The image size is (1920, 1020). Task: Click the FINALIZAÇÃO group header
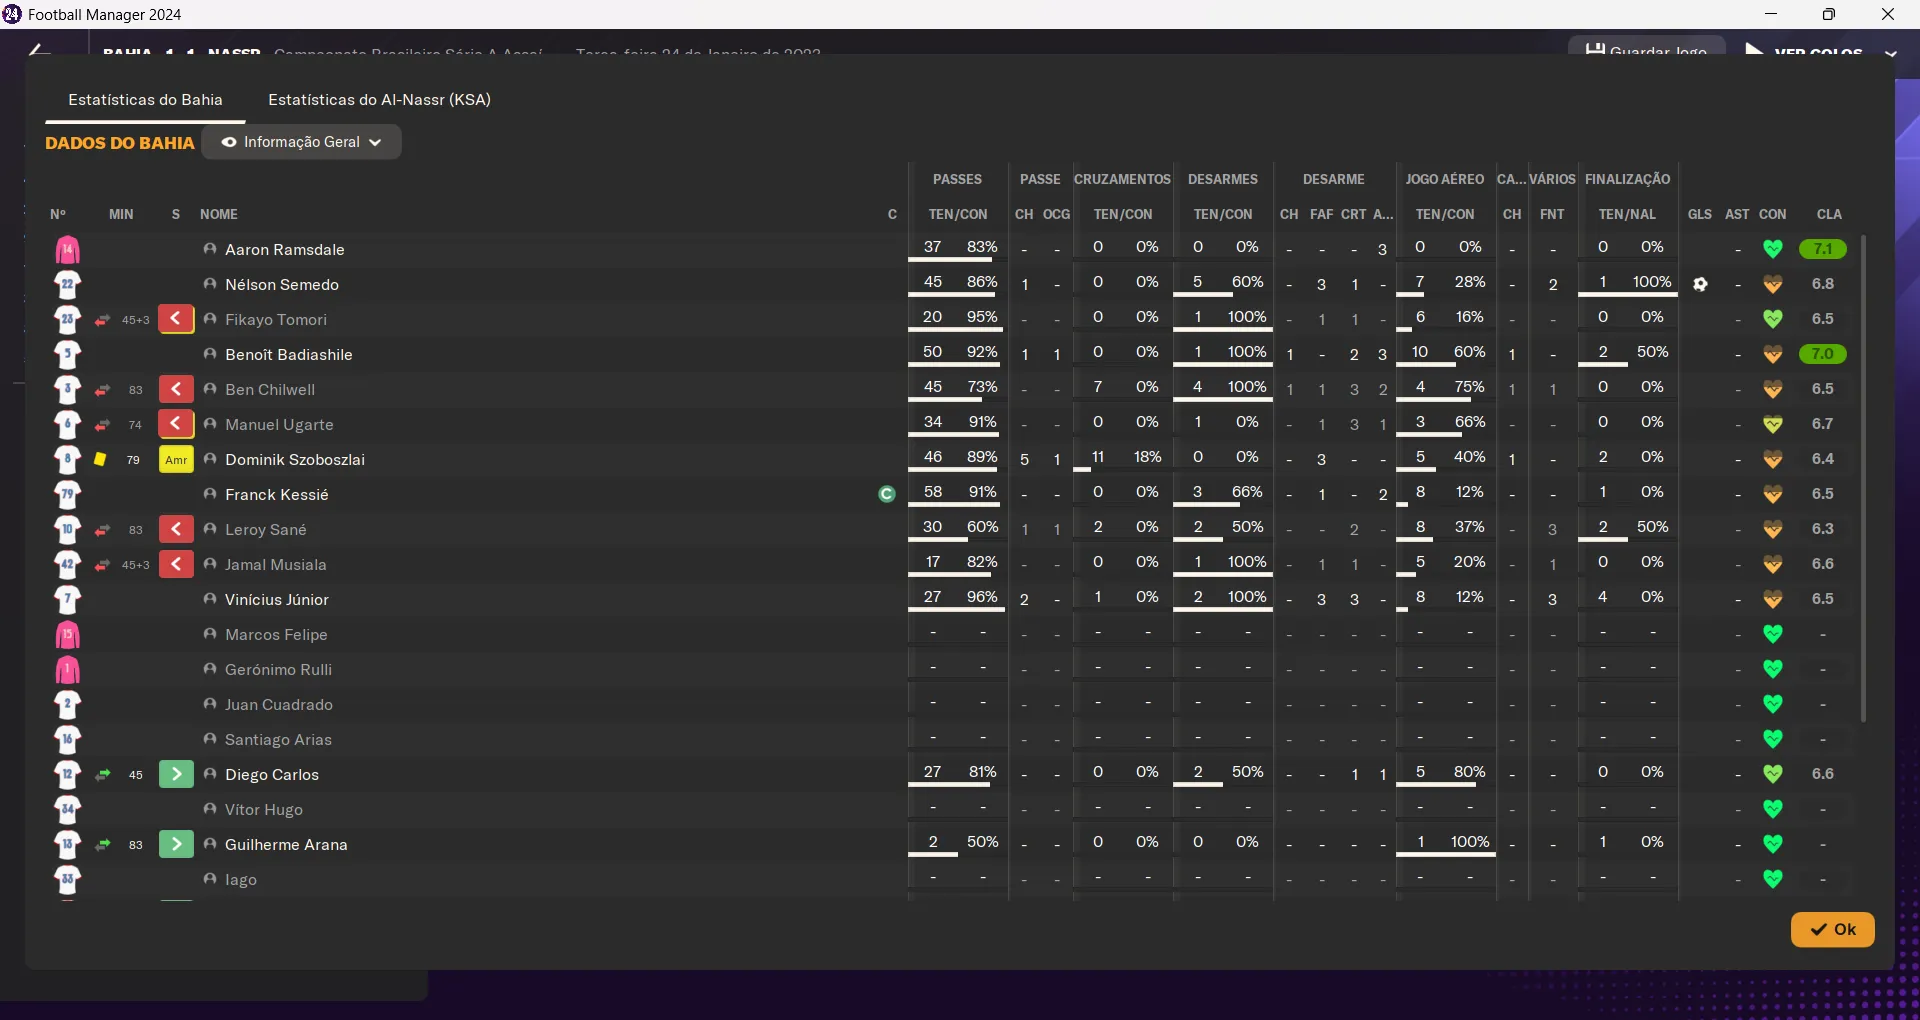tap(1628, 180)
